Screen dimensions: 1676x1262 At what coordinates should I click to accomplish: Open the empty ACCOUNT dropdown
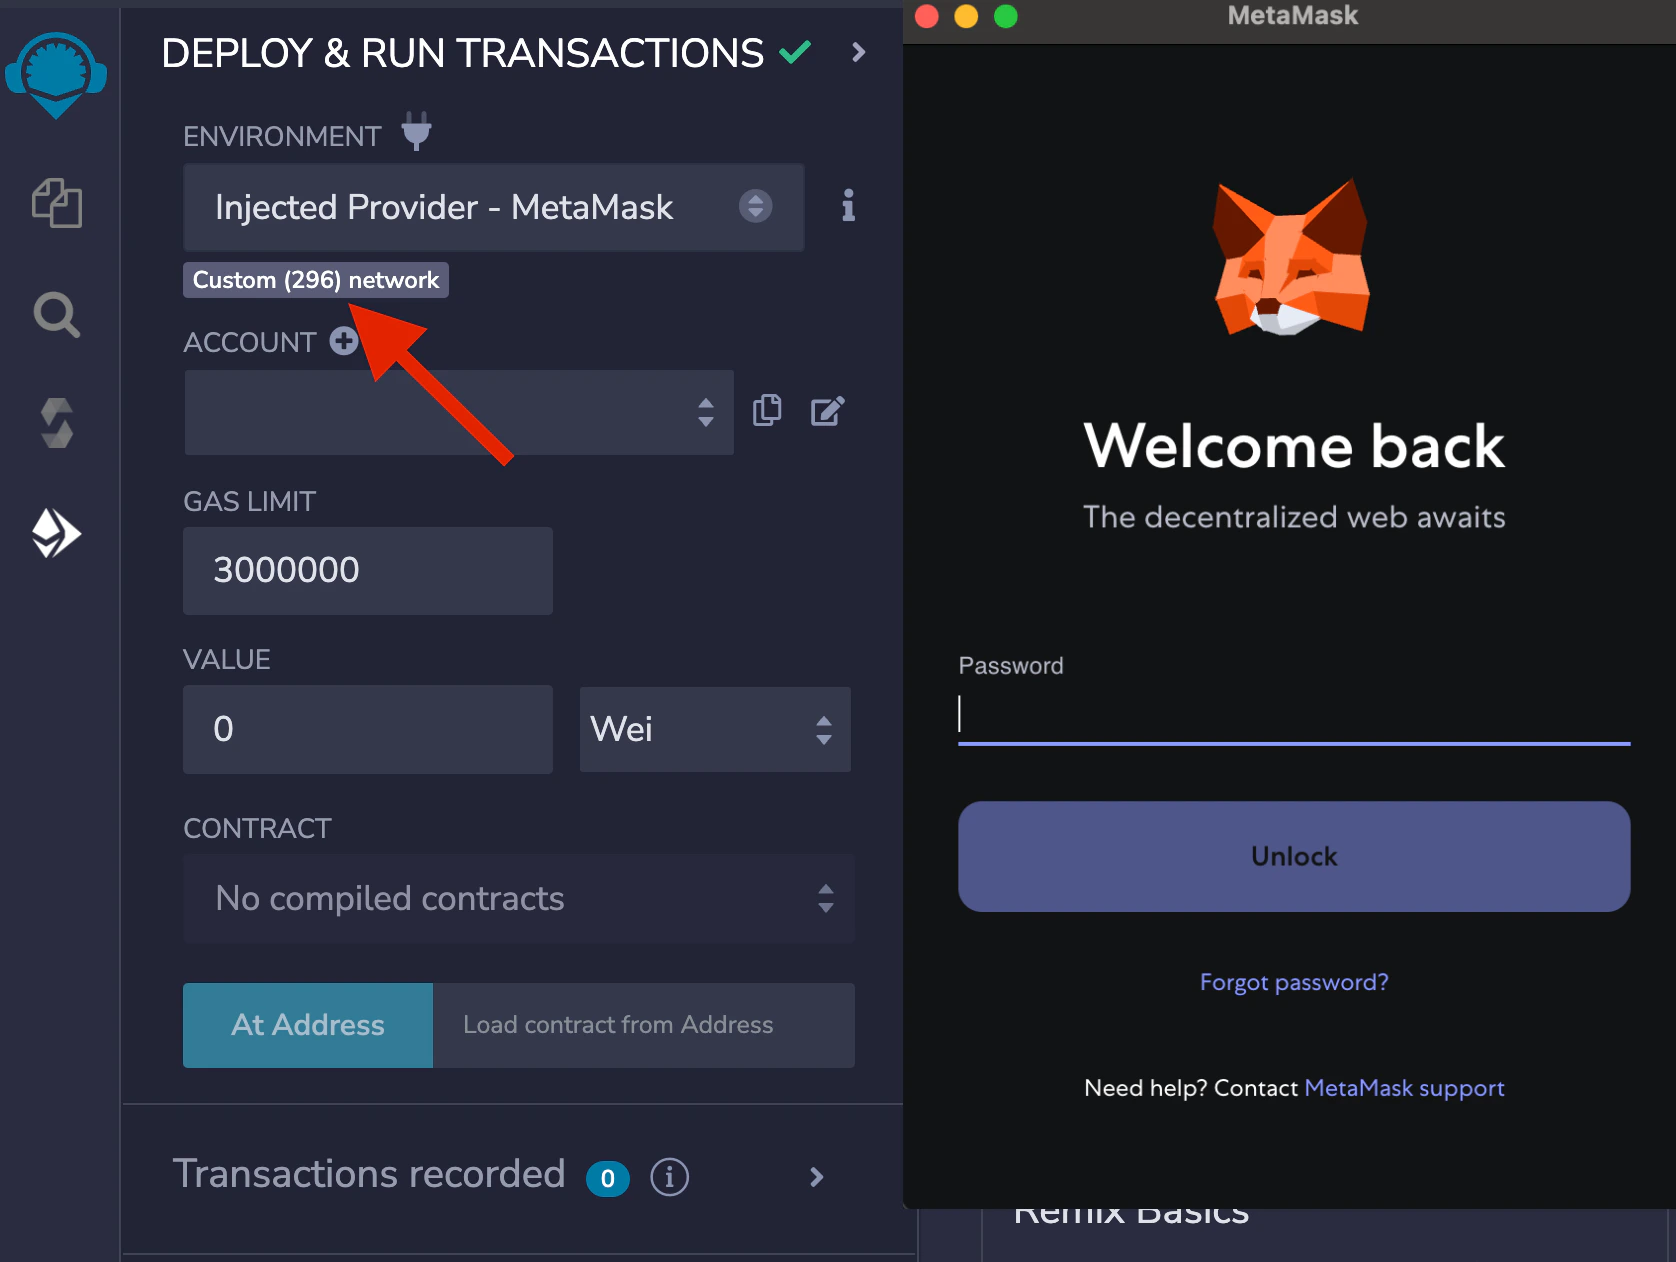[459, 412]
